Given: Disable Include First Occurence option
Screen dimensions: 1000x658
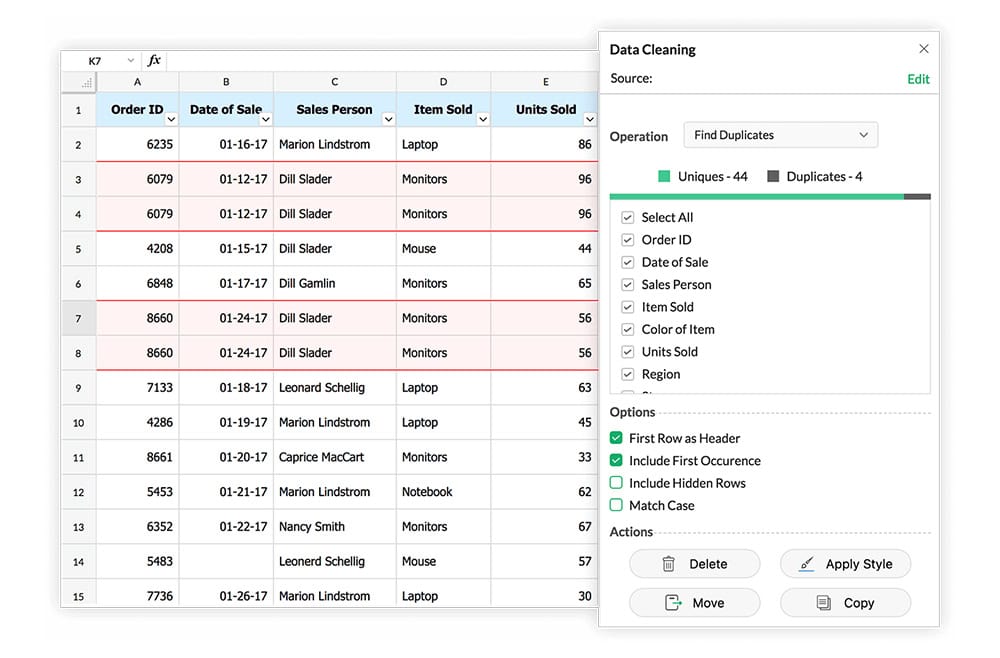Looking at the screenshot, I should click(x=616, y=460).
